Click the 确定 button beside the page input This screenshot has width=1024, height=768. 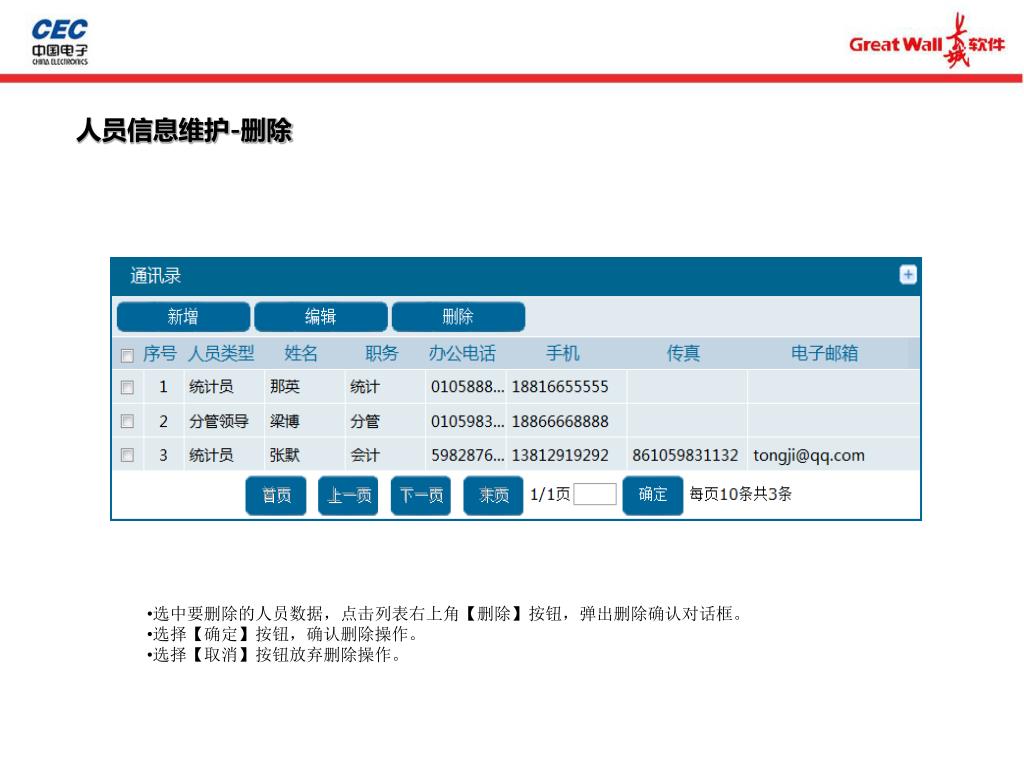[x=653, y=495]
